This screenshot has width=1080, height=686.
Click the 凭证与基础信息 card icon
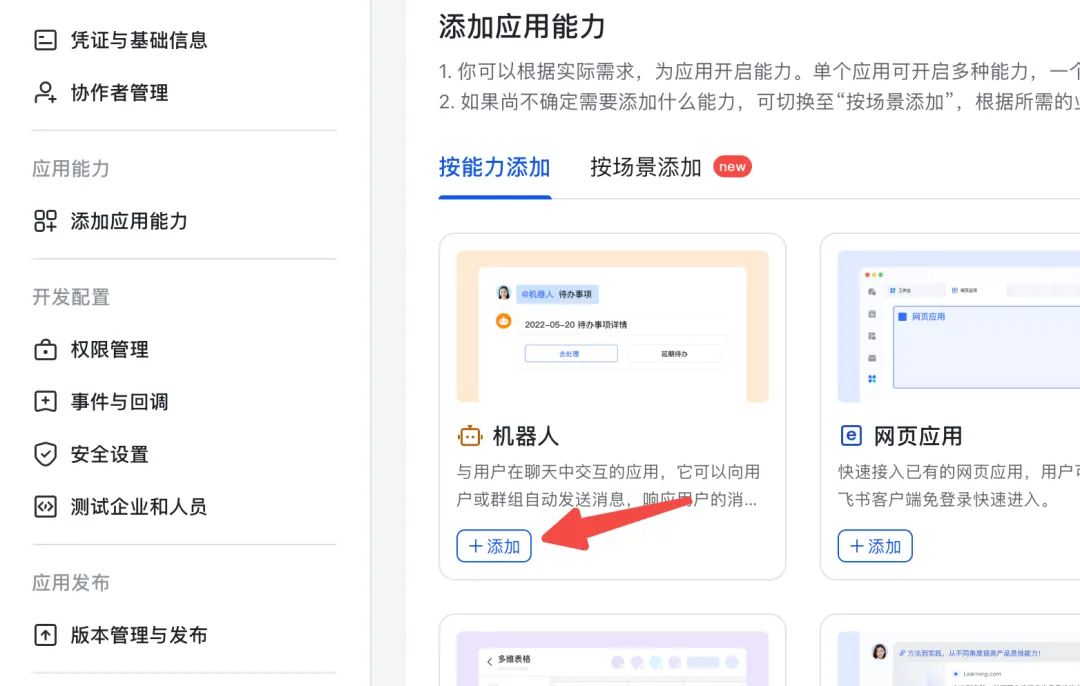(45, 40)
